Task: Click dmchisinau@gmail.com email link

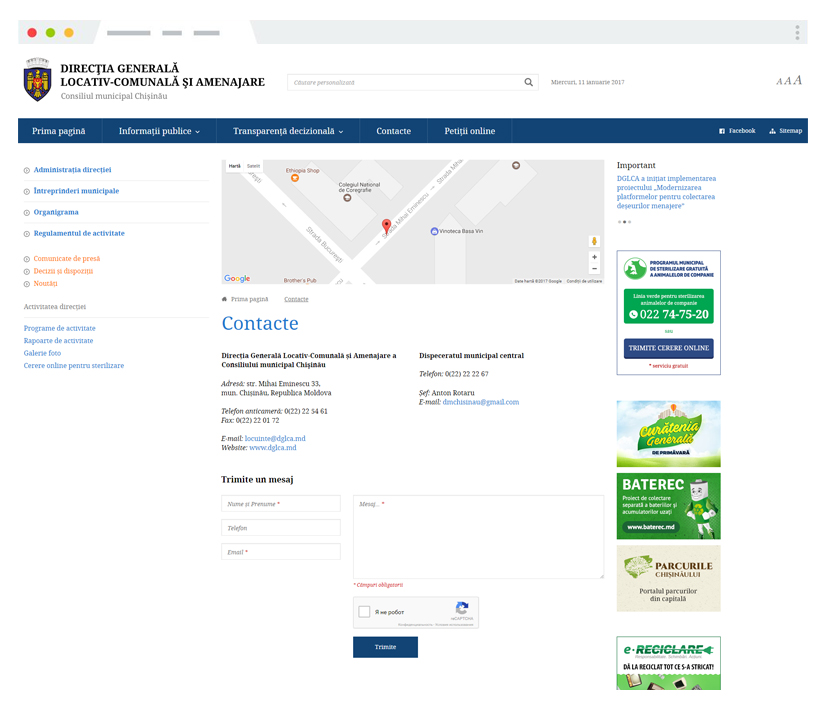Action: (481, 402)
